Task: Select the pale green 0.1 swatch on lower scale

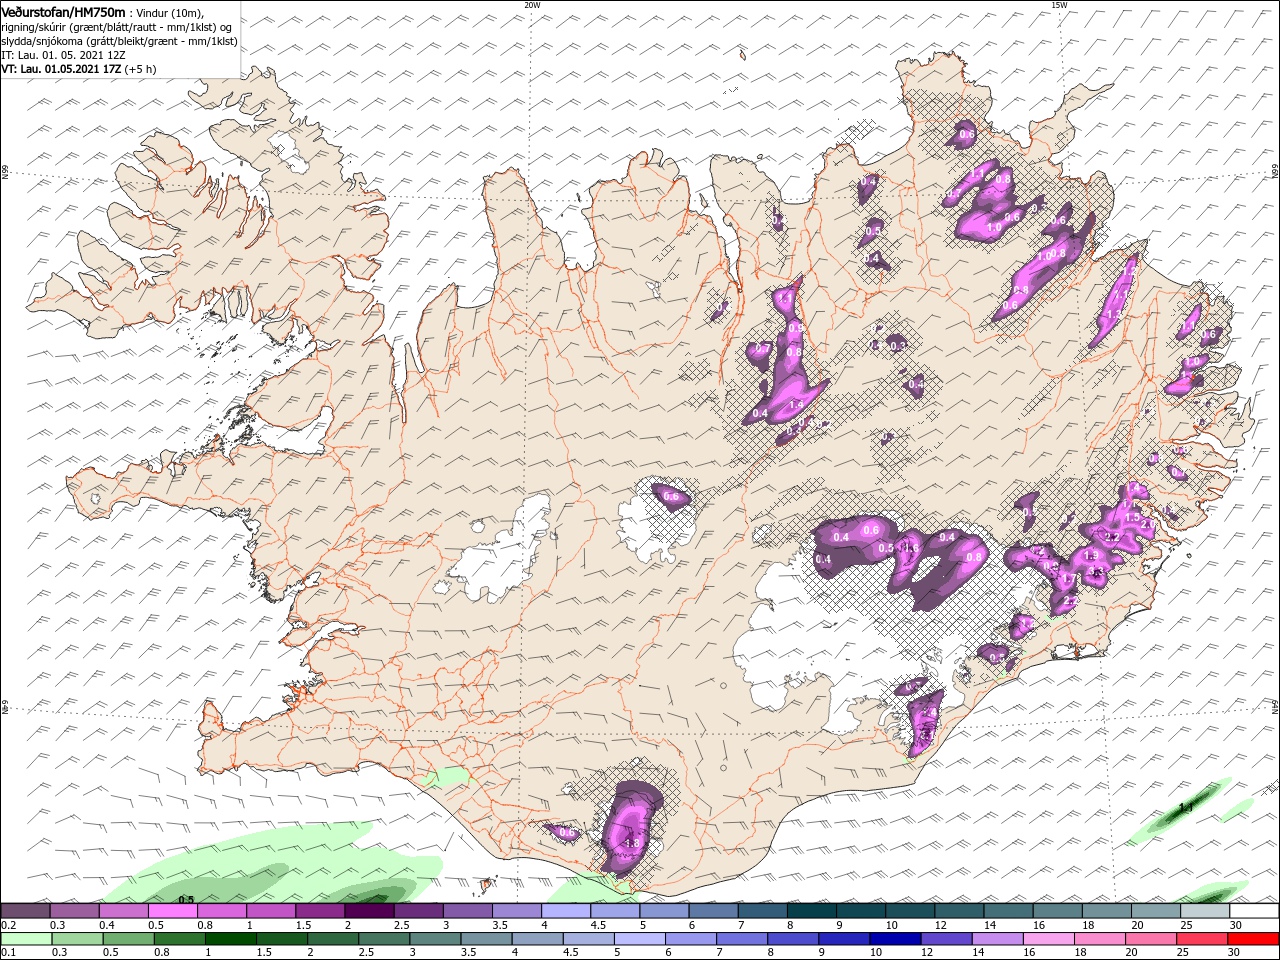Action: pos(26,939)
